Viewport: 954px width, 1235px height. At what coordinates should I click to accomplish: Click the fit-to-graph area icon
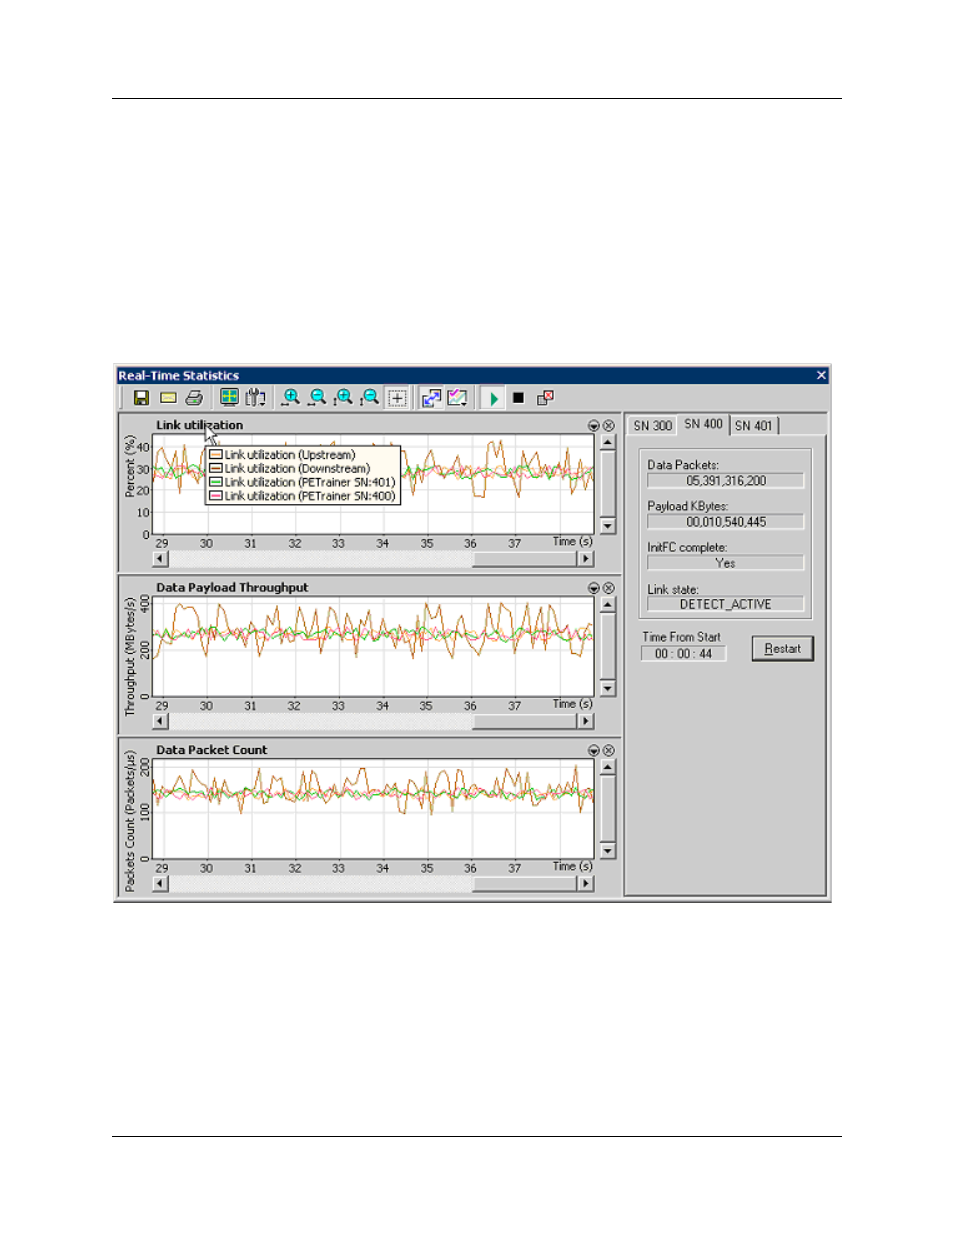pyautogui.click(x=397, y=398)
